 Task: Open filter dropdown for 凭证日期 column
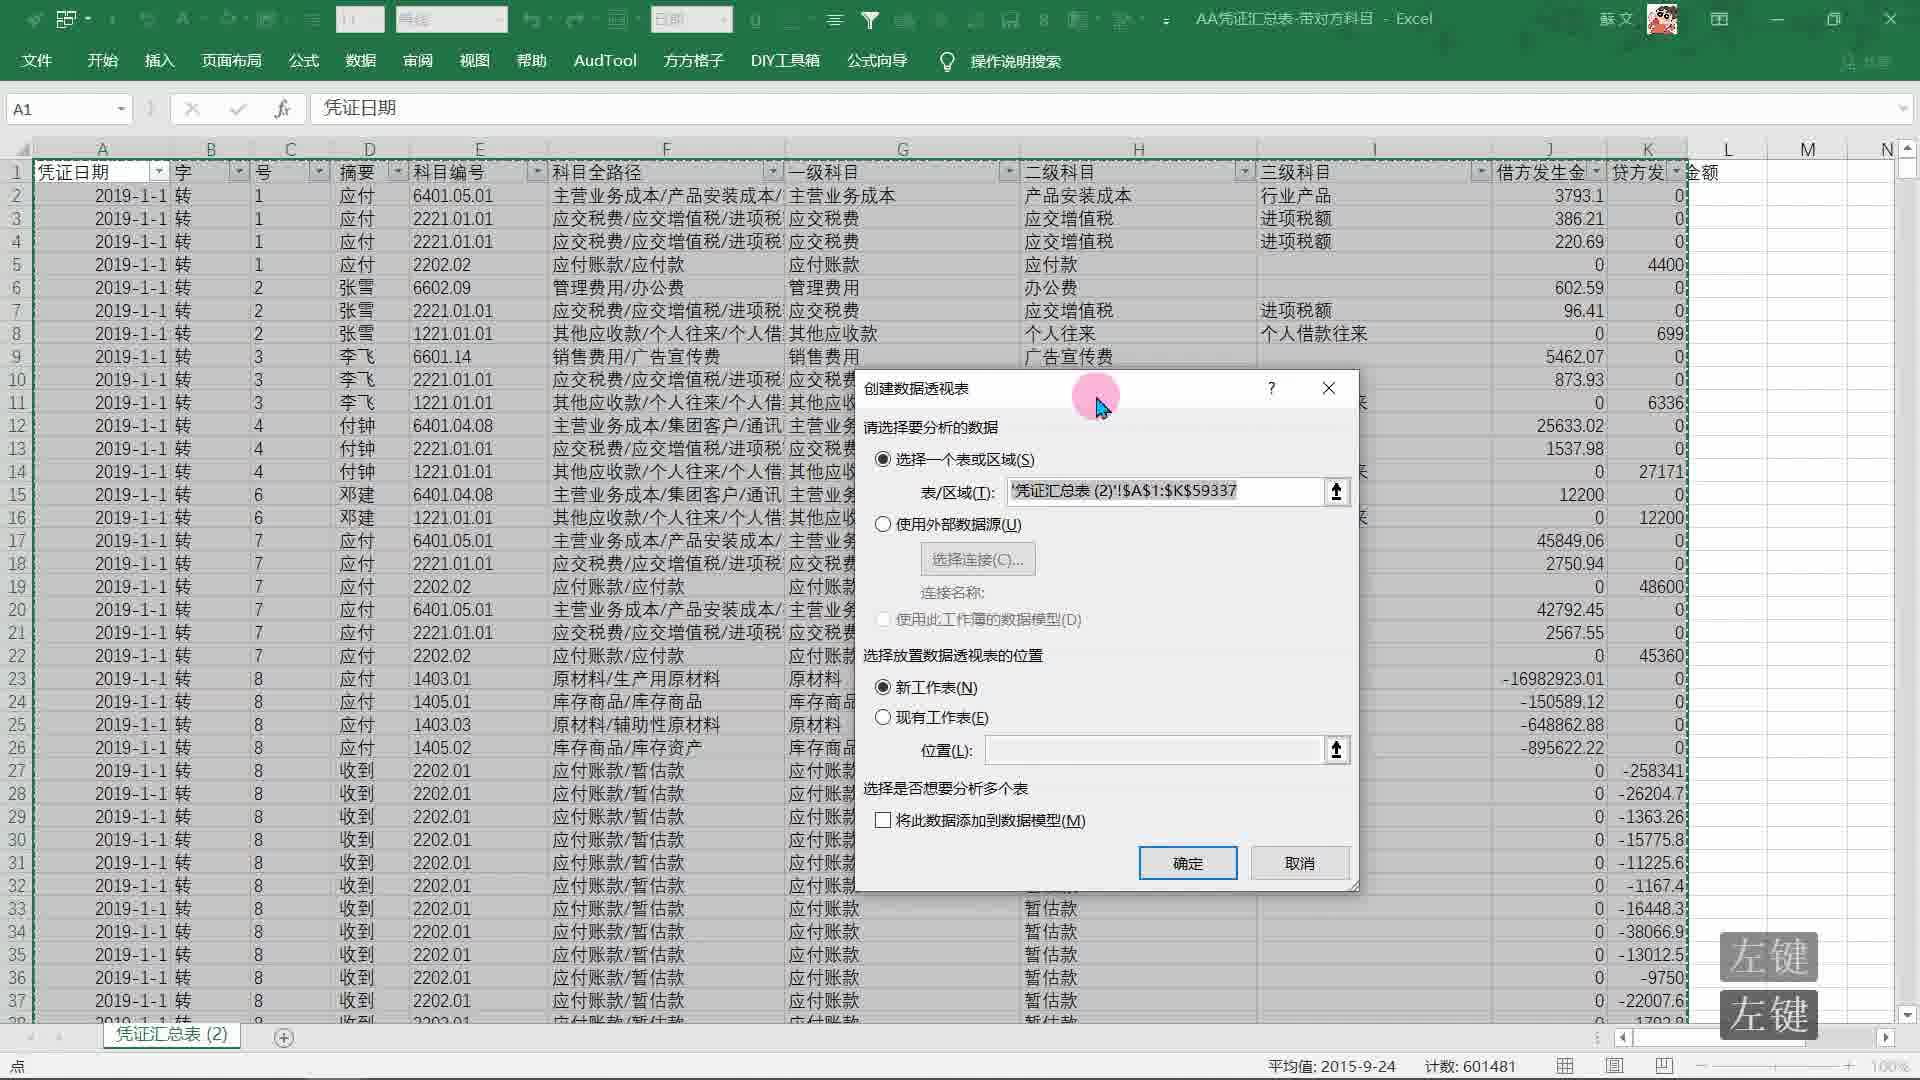158,172
